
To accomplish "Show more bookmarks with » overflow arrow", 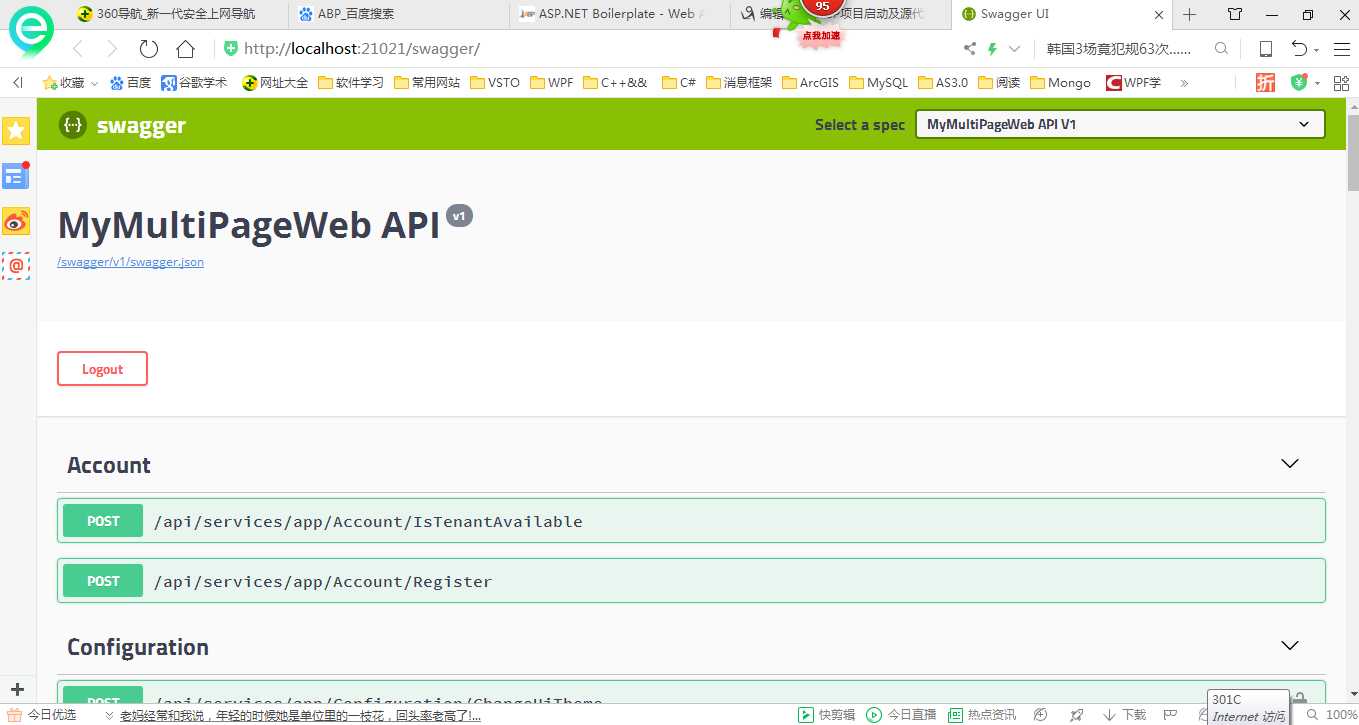I will pos(1185,83).
